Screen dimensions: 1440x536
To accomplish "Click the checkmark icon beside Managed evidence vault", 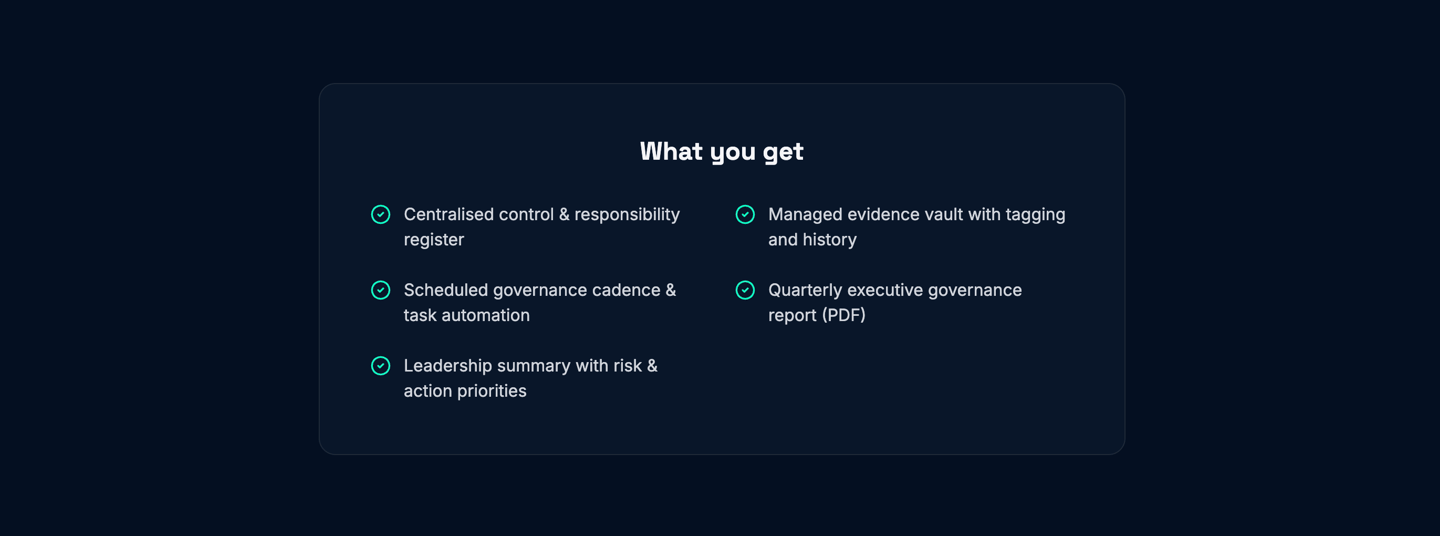I will click(x=745, y=214).
